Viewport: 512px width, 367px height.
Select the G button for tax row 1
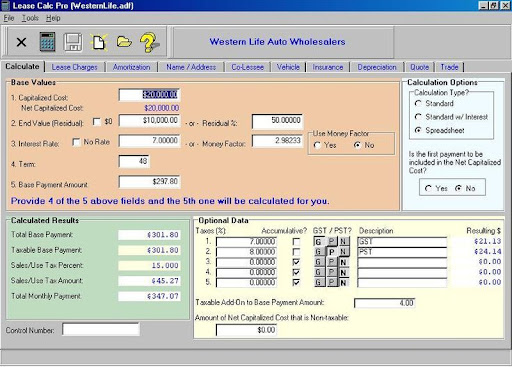pos(318,241)
